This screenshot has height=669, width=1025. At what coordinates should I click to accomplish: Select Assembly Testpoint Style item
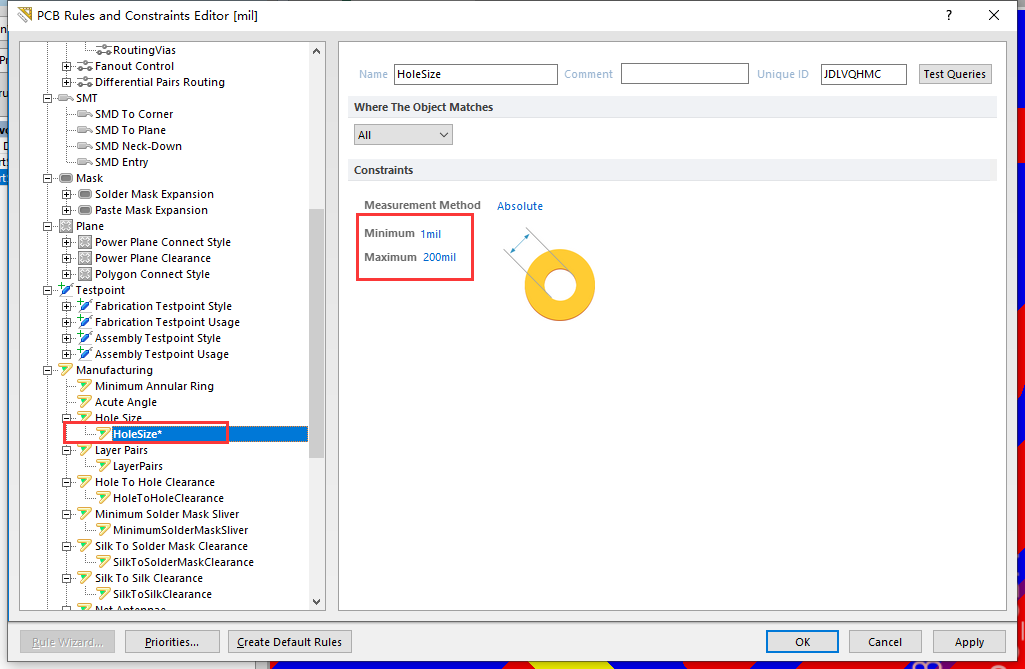point(158,338)
